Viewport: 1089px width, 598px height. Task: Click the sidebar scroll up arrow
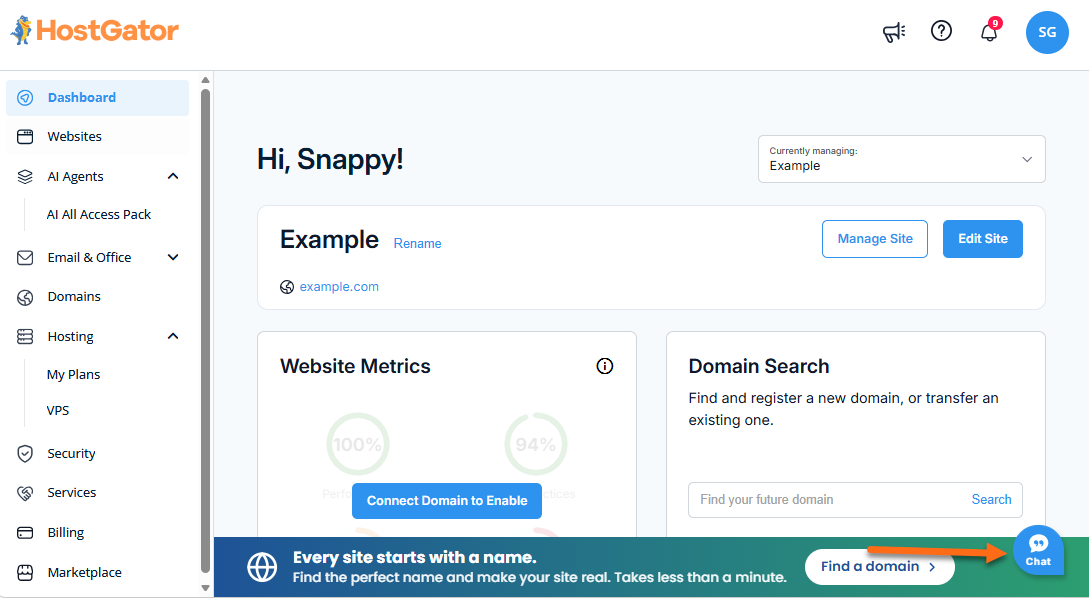click(206, 80)
